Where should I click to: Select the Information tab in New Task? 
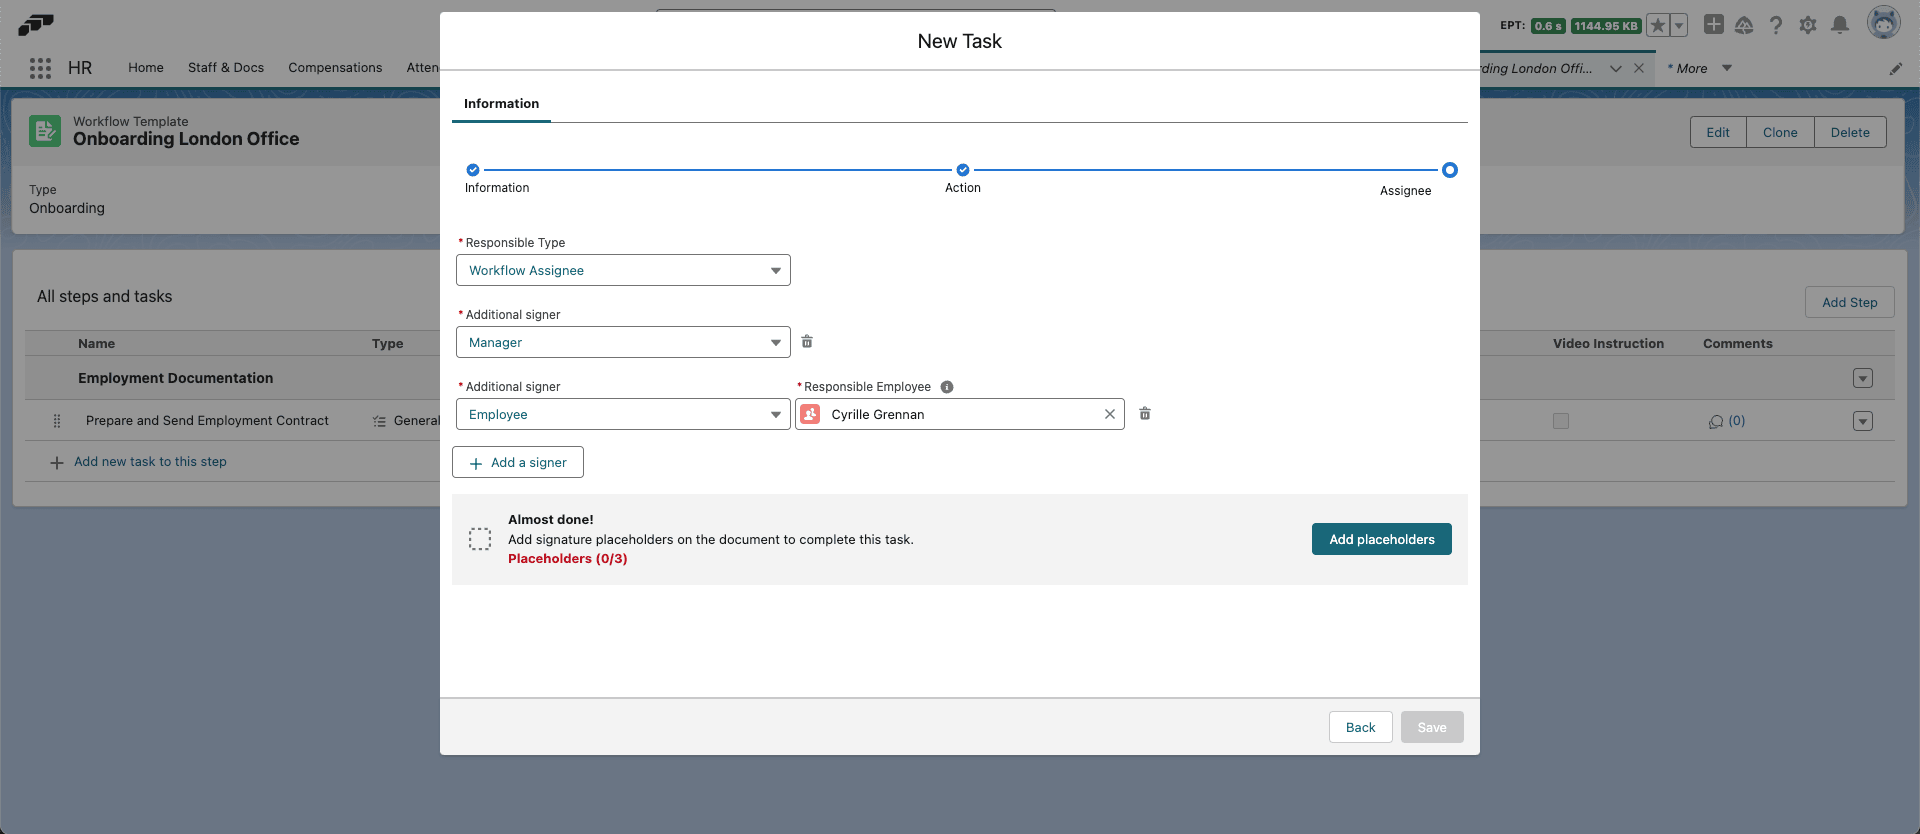click(x=501, y=104)
